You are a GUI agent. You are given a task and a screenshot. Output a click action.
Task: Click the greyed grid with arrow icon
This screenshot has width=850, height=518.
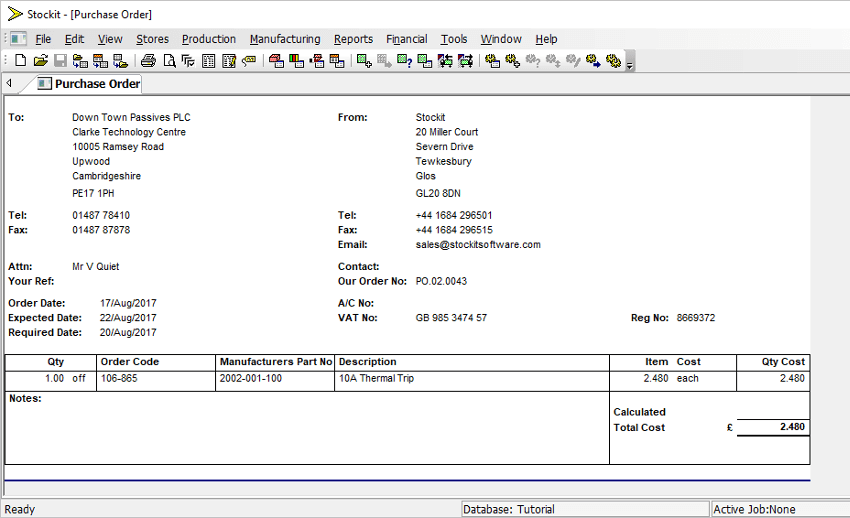(384, 61)
